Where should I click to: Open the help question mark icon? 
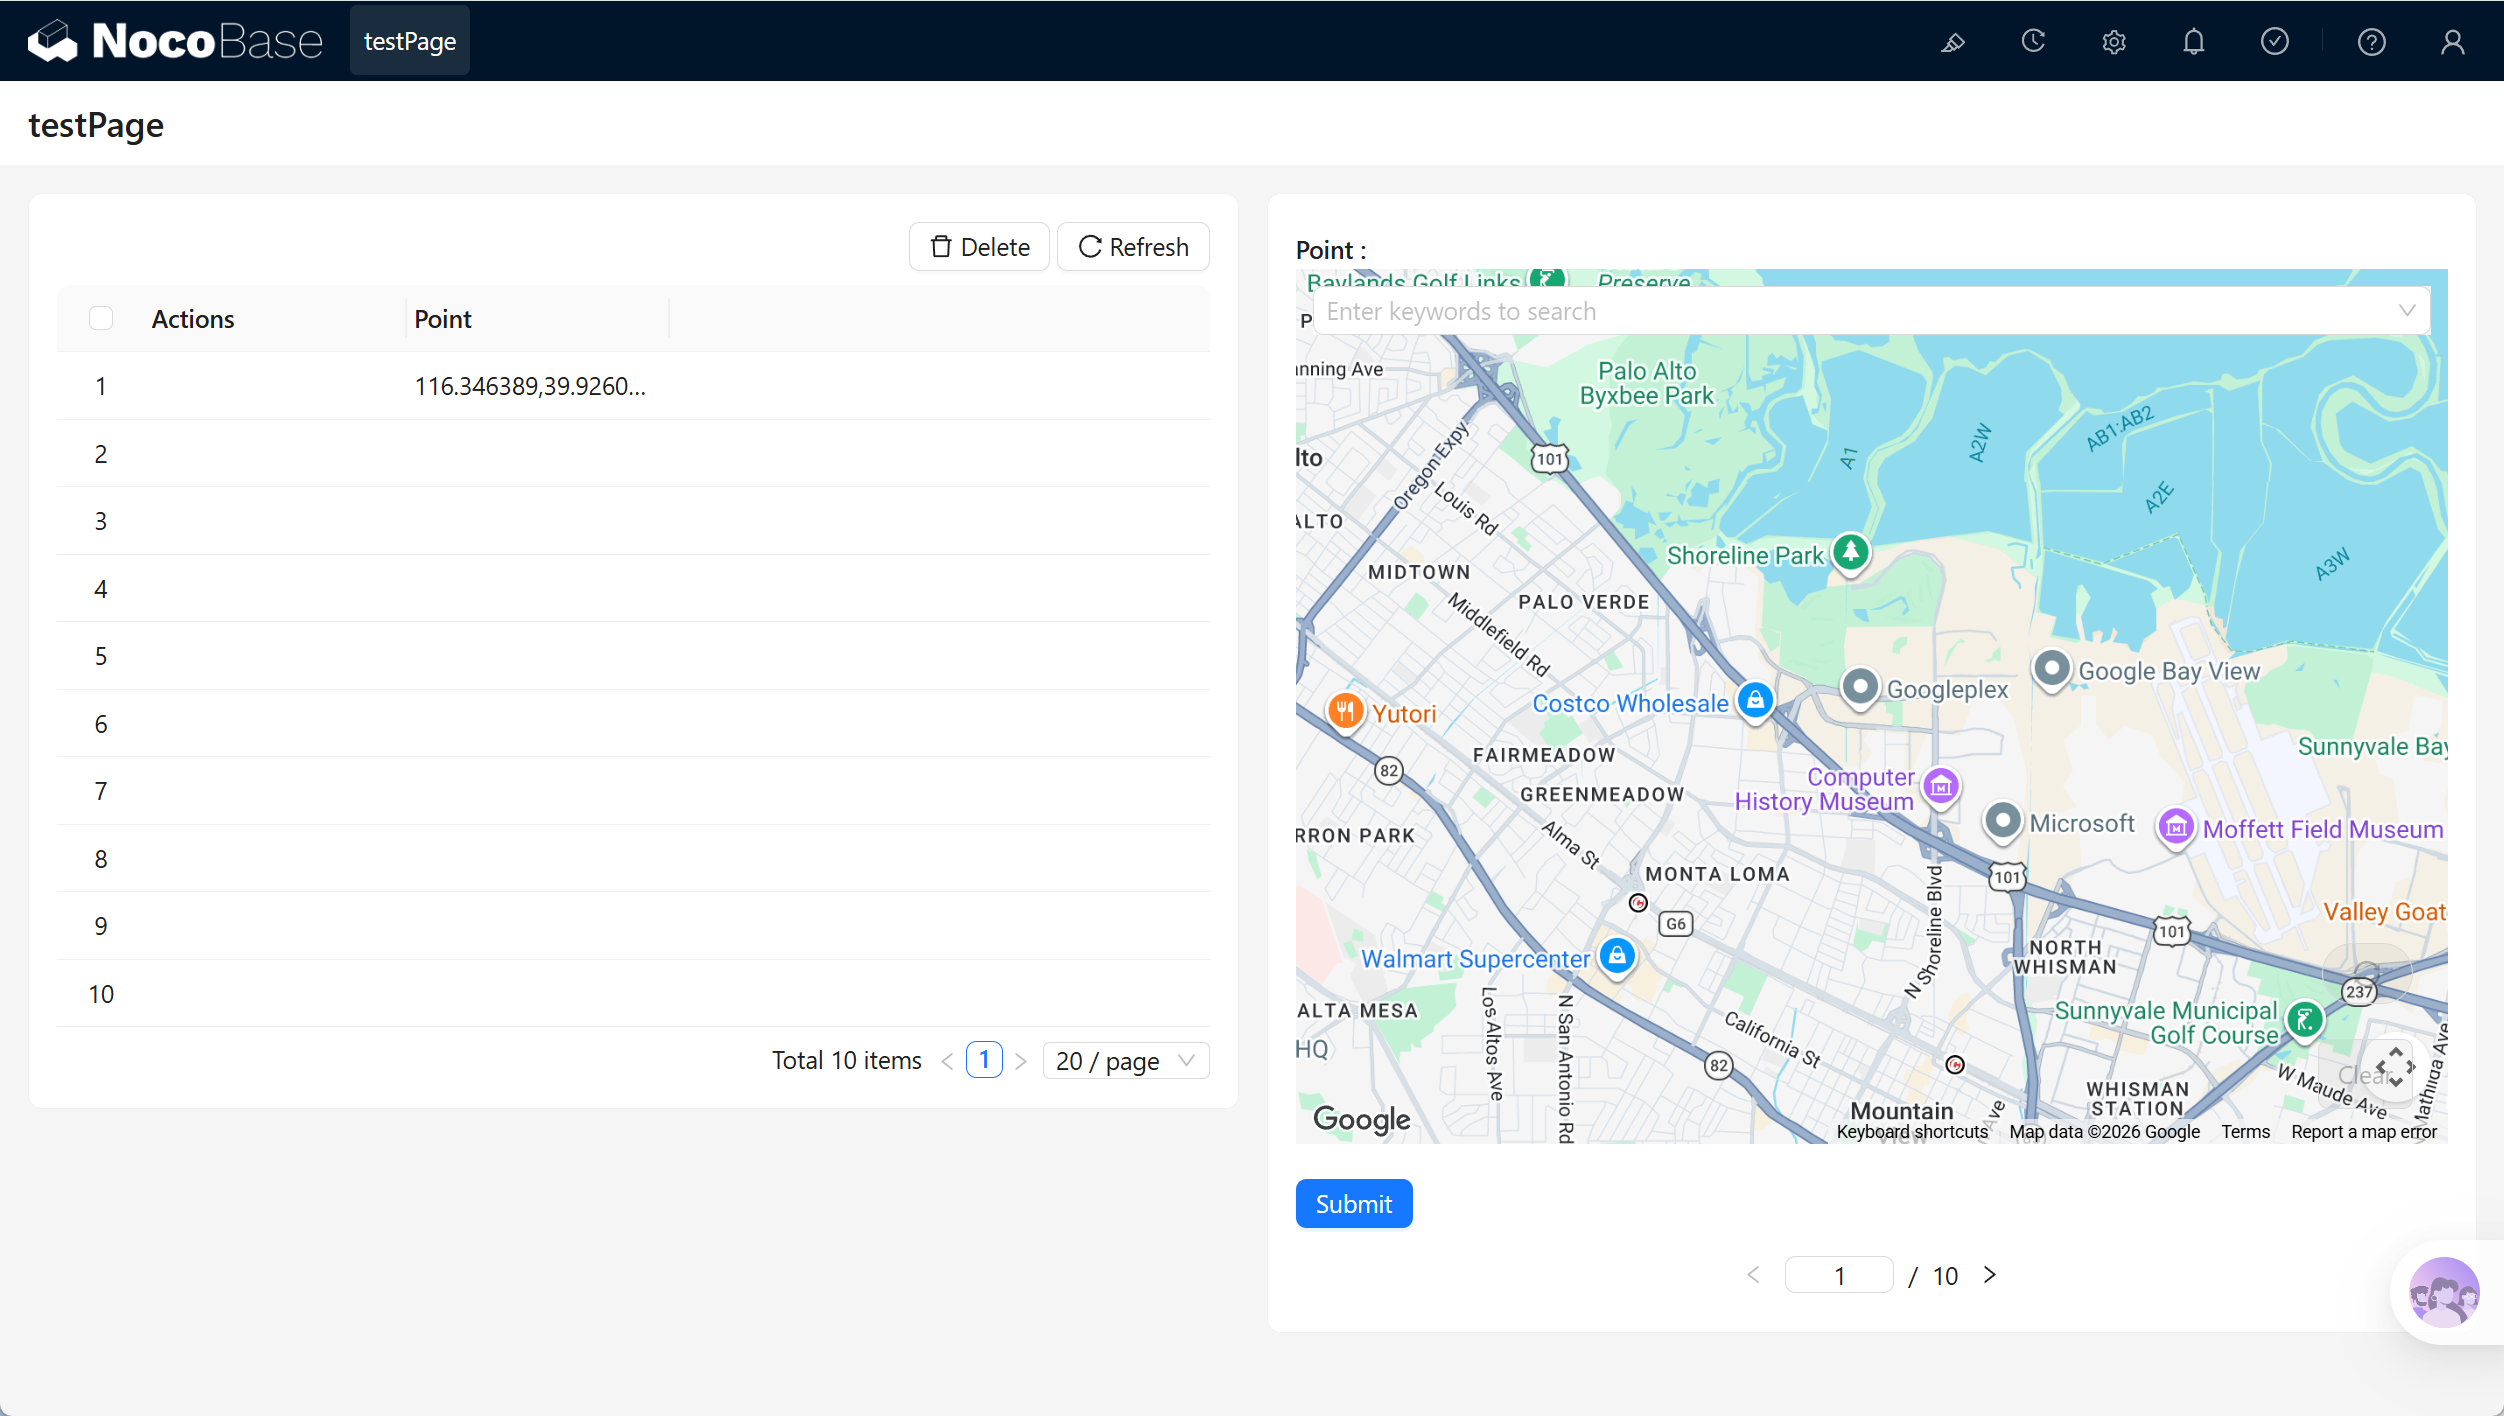pos(2372,42)
